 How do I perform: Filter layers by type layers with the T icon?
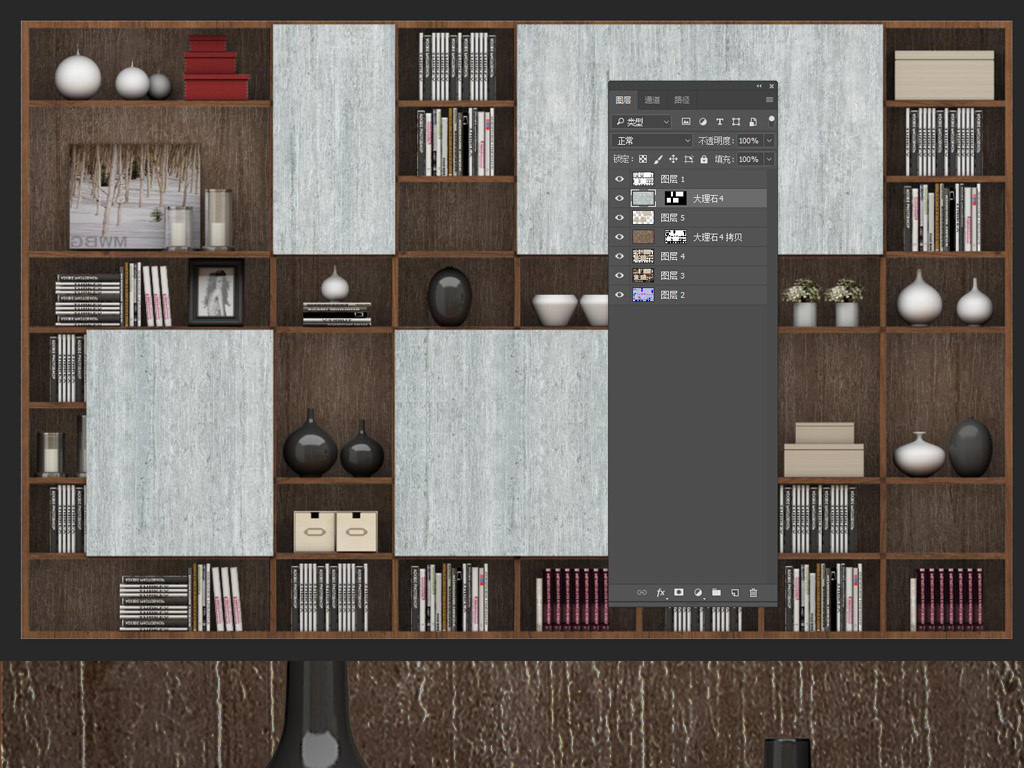point(720,122)
